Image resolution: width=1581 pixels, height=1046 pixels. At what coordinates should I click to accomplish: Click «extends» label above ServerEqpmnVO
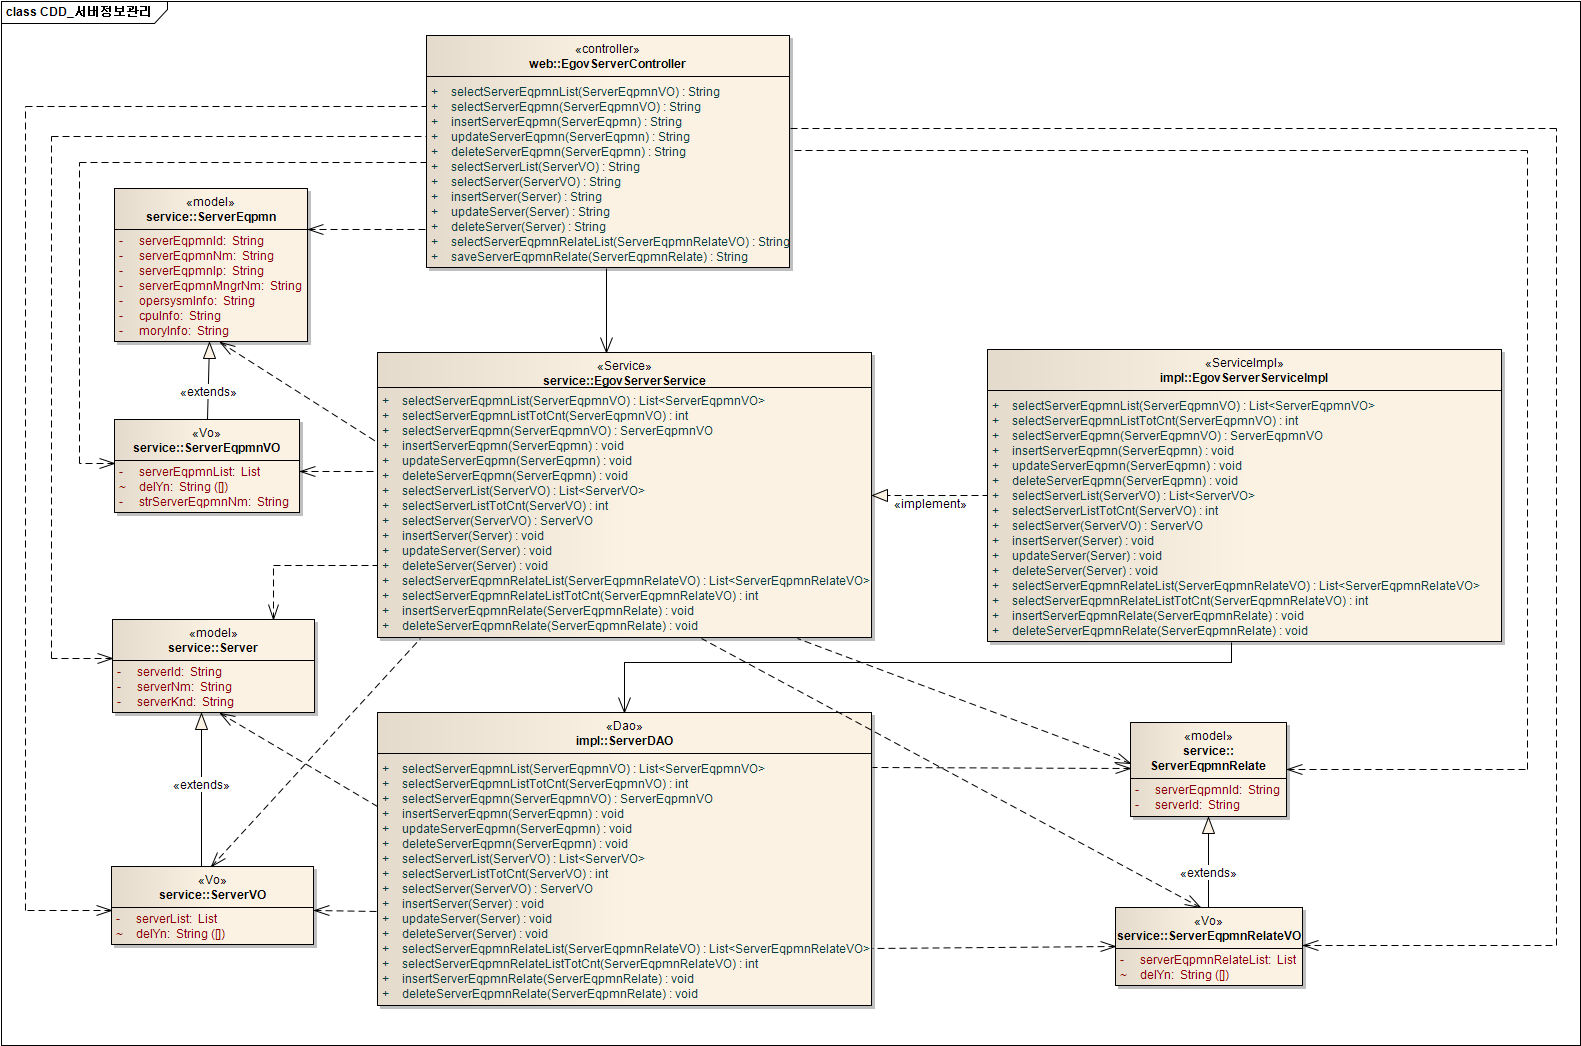click(208, 392)
